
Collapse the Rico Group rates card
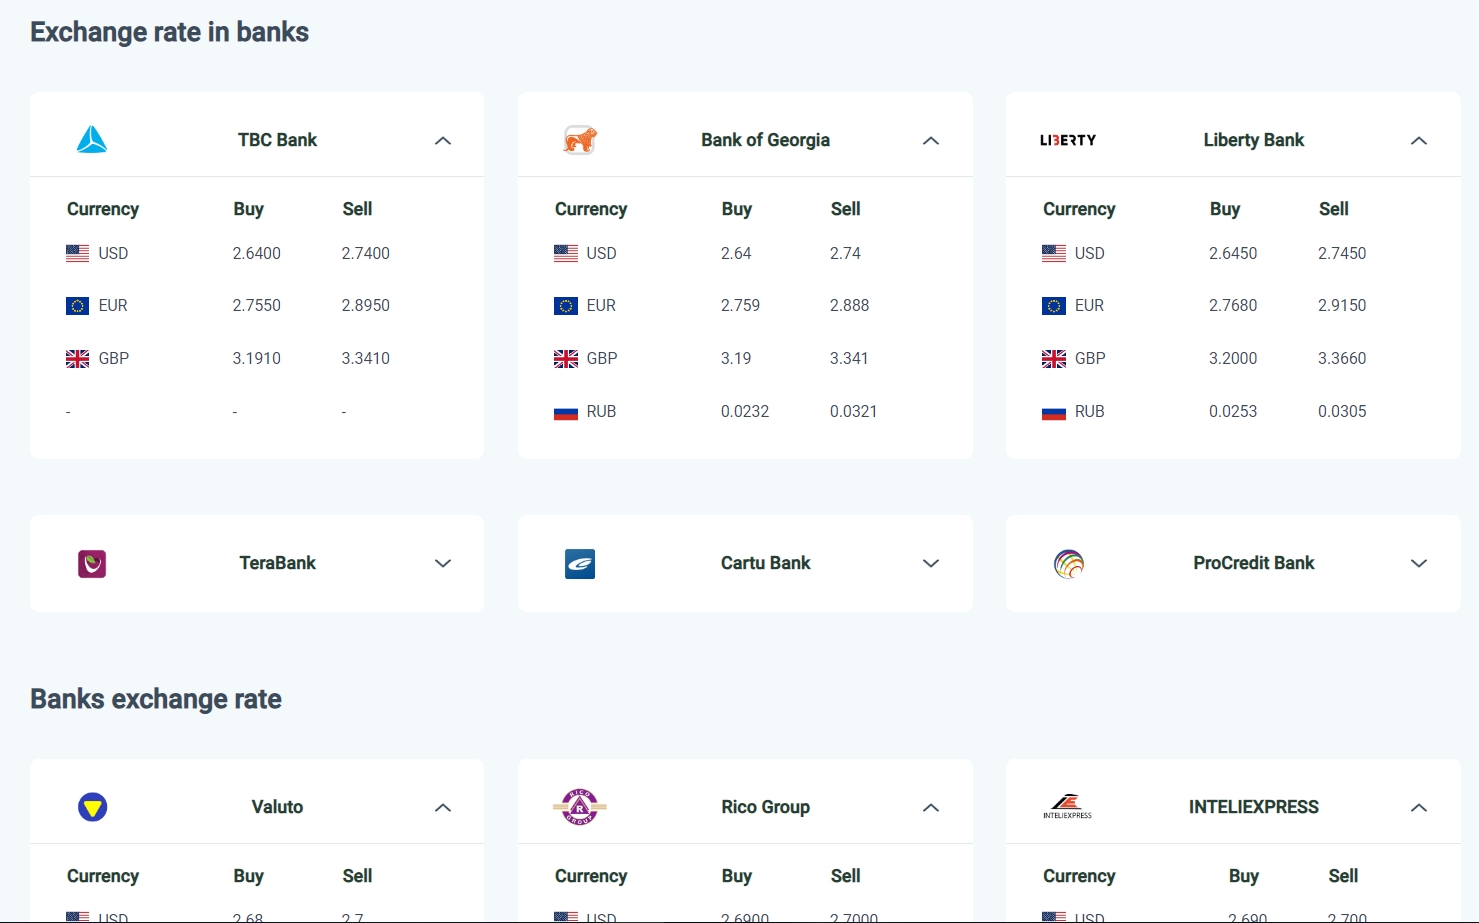click(x=931, y=808)
